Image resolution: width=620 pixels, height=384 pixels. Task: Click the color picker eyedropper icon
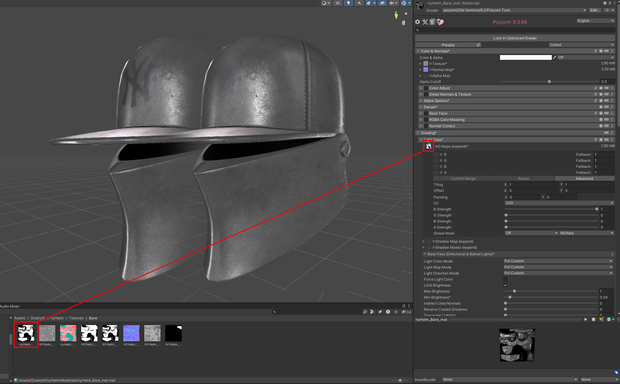pyautogui.click(x=554, y=57)
